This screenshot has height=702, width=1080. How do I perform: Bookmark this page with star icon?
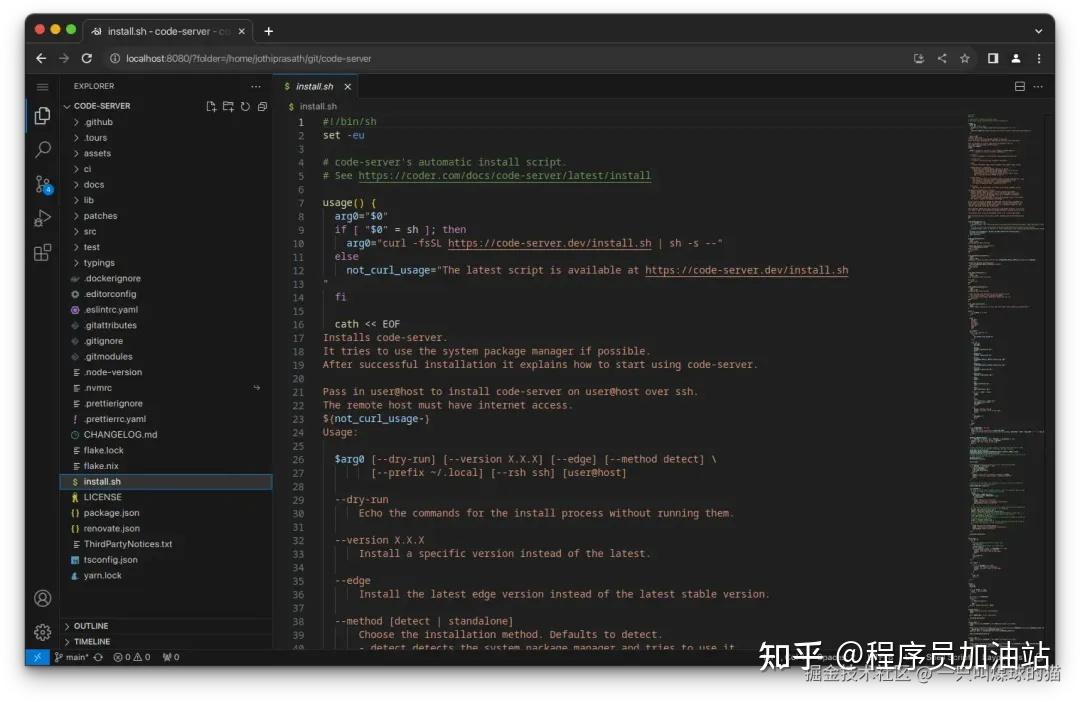965,58
